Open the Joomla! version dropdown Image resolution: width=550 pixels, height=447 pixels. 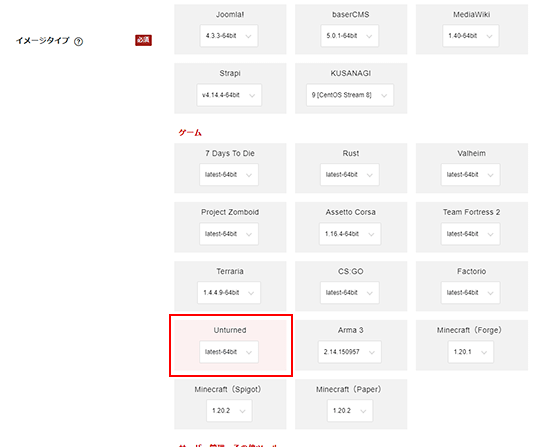tap(229, 36)
